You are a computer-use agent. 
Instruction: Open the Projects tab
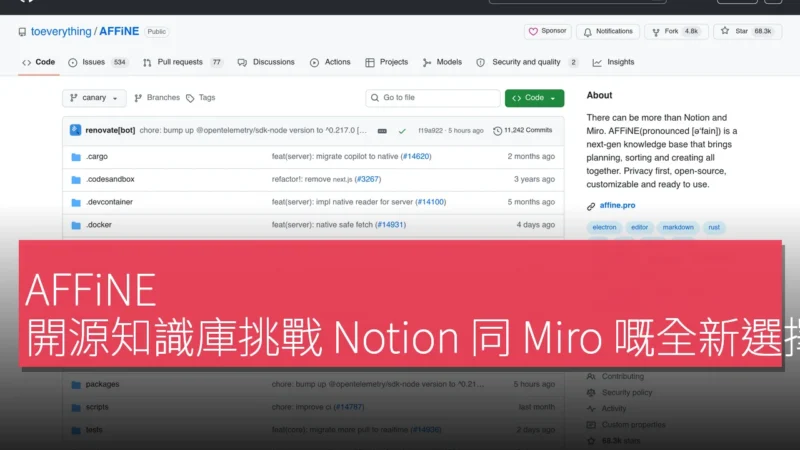tap(387, 62)
